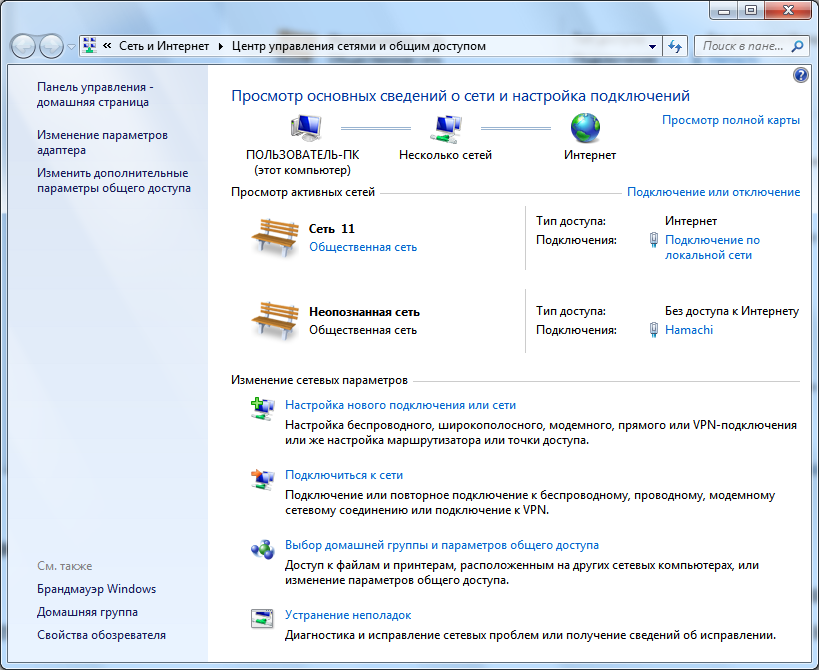819x670 pixels.
Task: Expand the double-chevron breadcrumb overflow
Action: pyautogui.click(x=107, y=46)
